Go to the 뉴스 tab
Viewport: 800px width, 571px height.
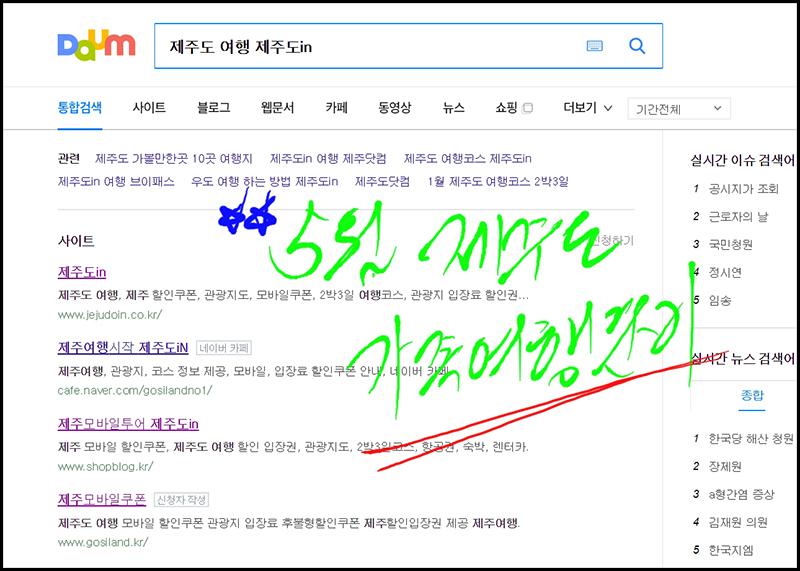[x=454, y=108]
